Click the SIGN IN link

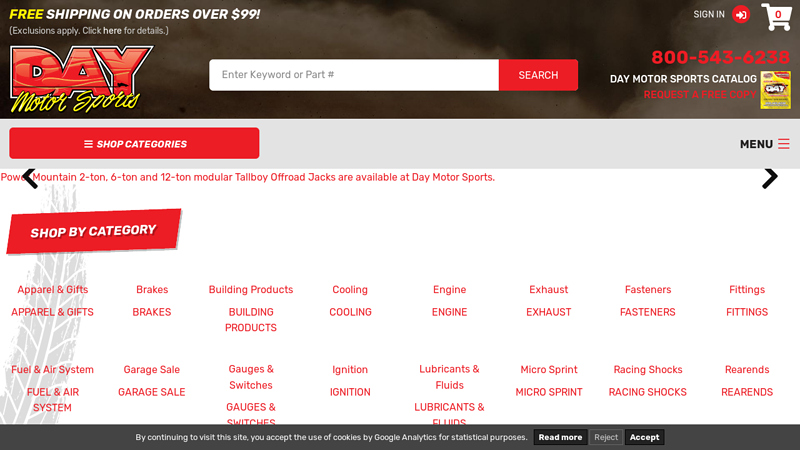[x=709, y=14]
